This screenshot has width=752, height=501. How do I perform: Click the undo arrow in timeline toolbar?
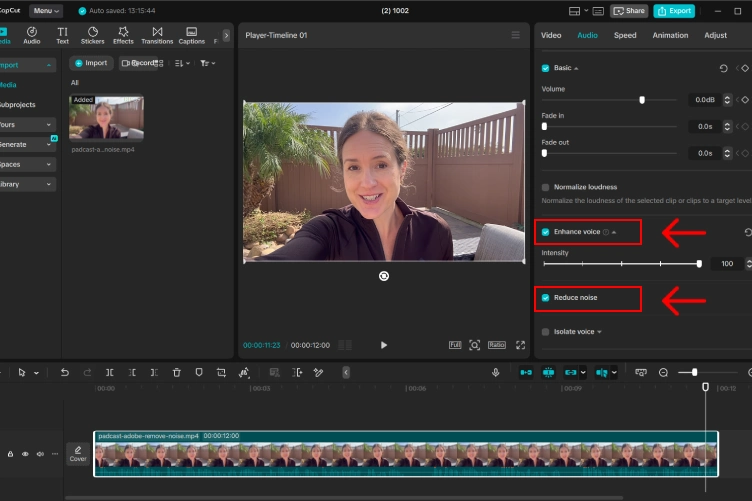pos(64,373)
